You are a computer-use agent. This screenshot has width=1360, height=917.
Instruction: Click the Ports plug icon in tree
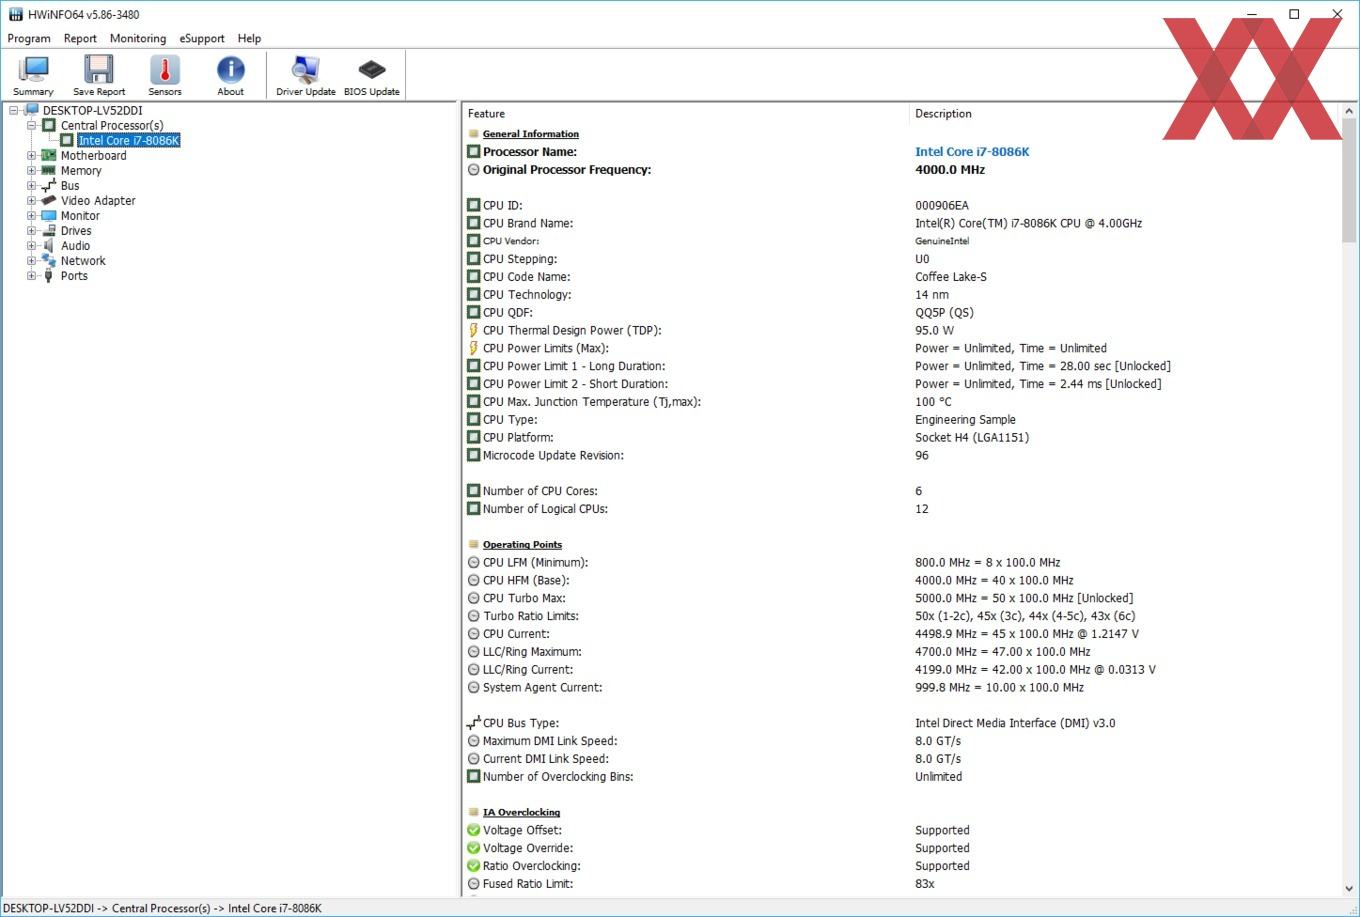(48, 275)
